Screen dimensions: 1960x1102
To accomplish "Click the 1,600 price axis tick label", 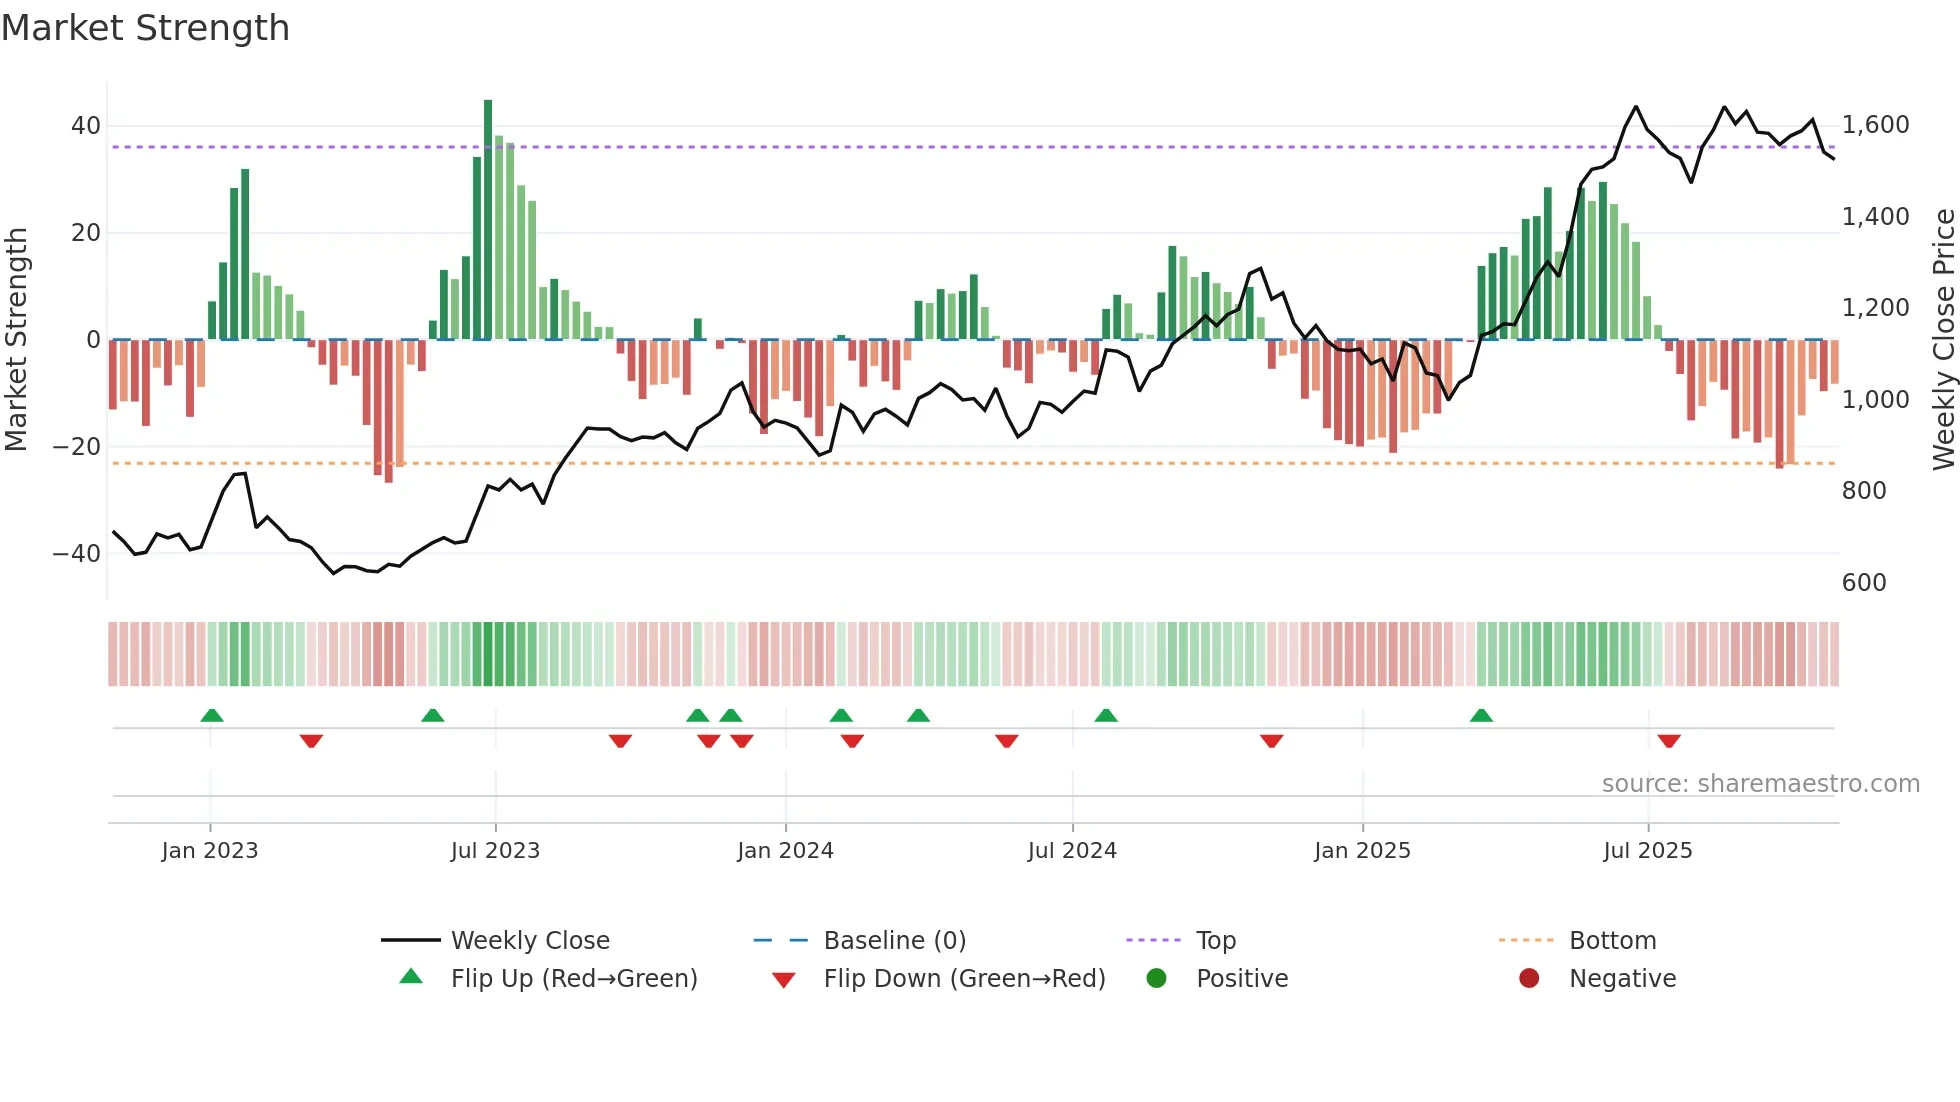I will (1876, 125).
